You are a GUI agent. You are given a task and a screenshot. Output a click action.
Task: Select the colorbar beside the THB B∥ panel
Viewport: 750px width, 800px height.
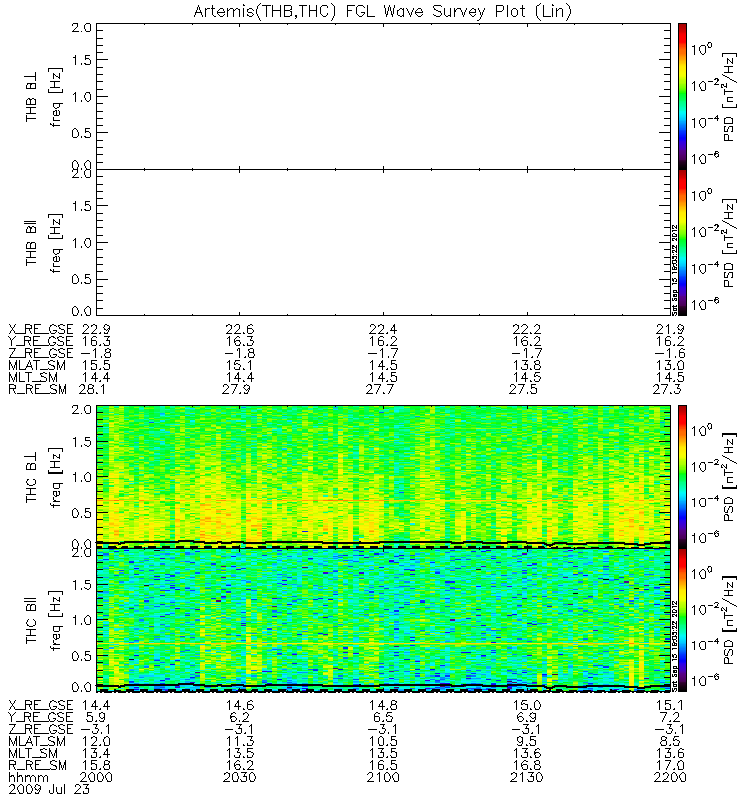(x=682, y=242)
